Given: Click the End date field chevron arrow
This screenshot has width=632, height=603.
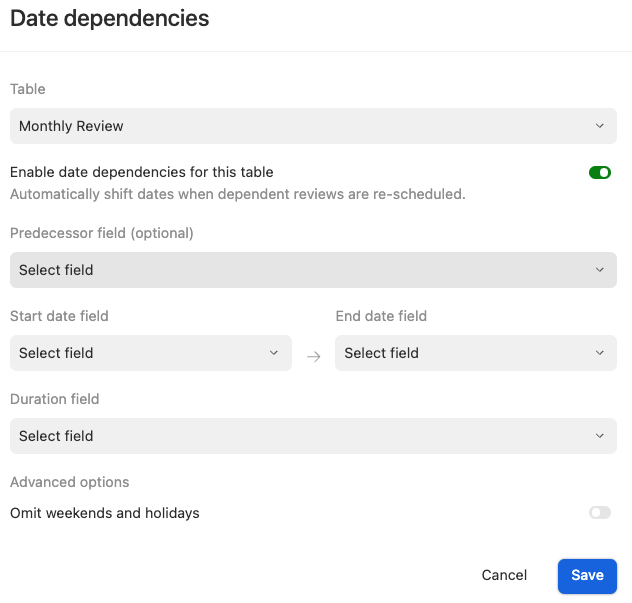Looking at the screenshot, I should click(x=599, y=353).
